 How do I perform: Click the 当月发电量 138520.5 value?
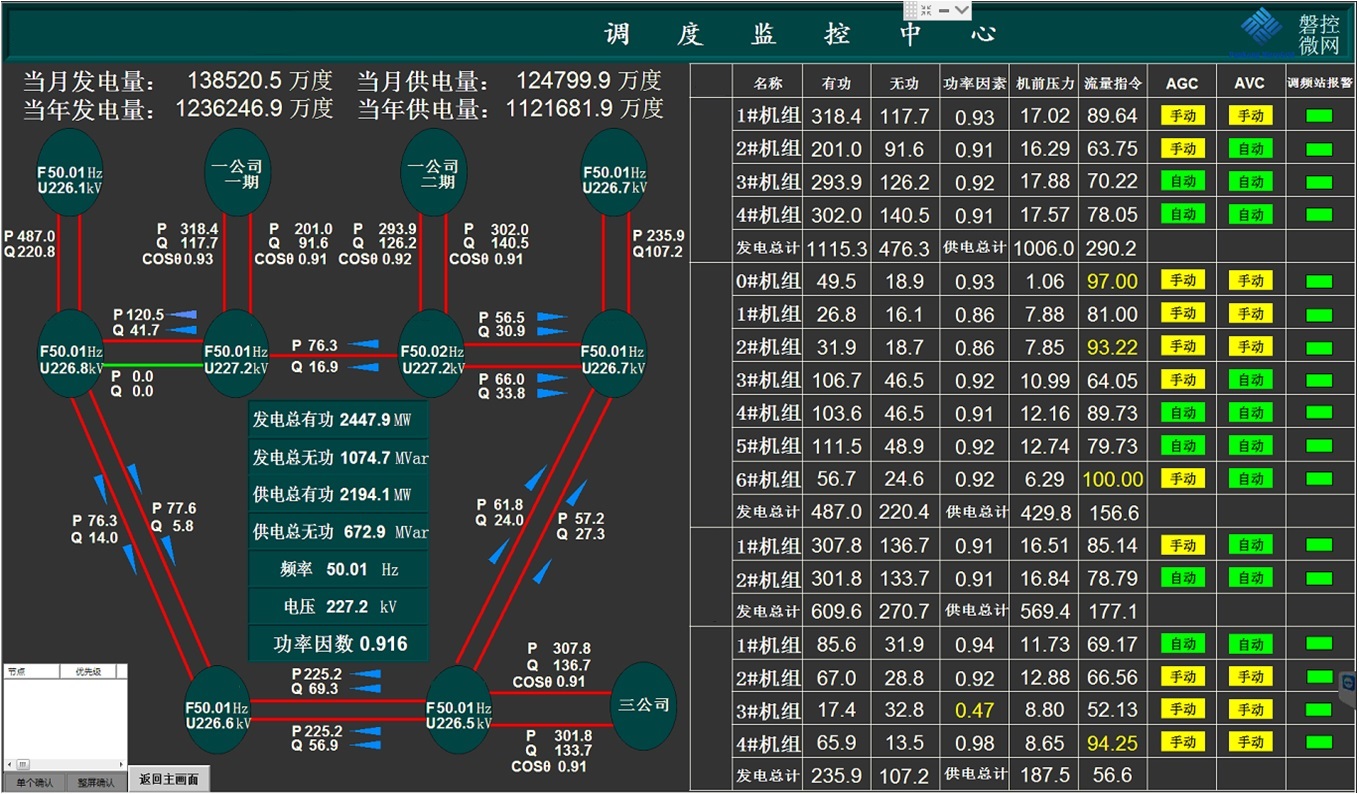pyautogui.click(x=236, y=81)
